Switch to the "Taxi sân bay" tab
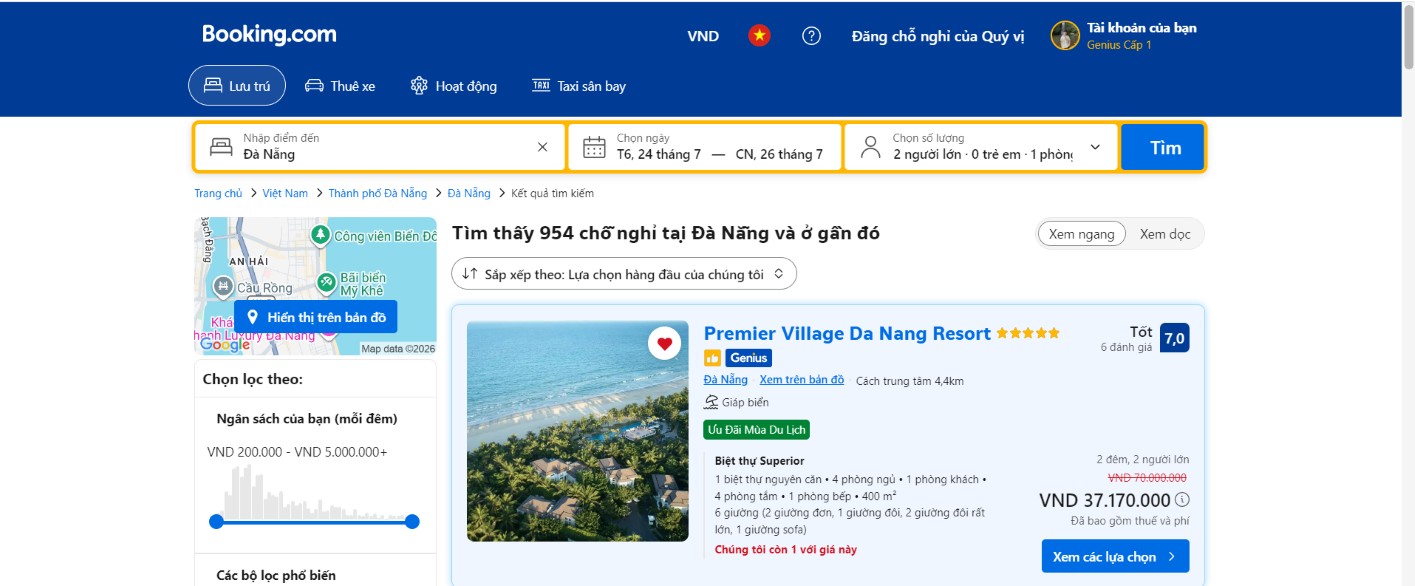This screenshot has height=586, width=1415. [x=579, y=86]
